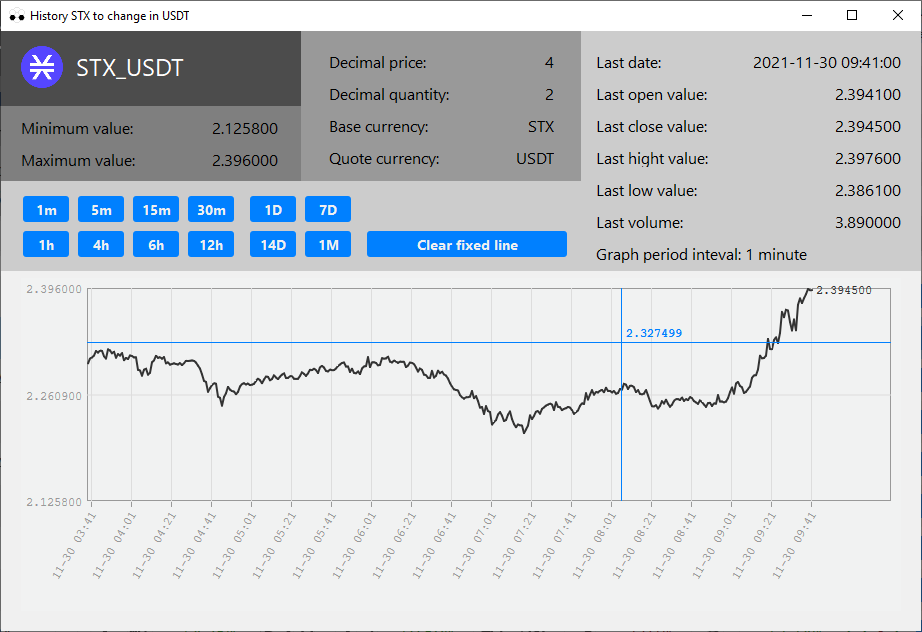Click Last volume 3.890000

point(867,223)
